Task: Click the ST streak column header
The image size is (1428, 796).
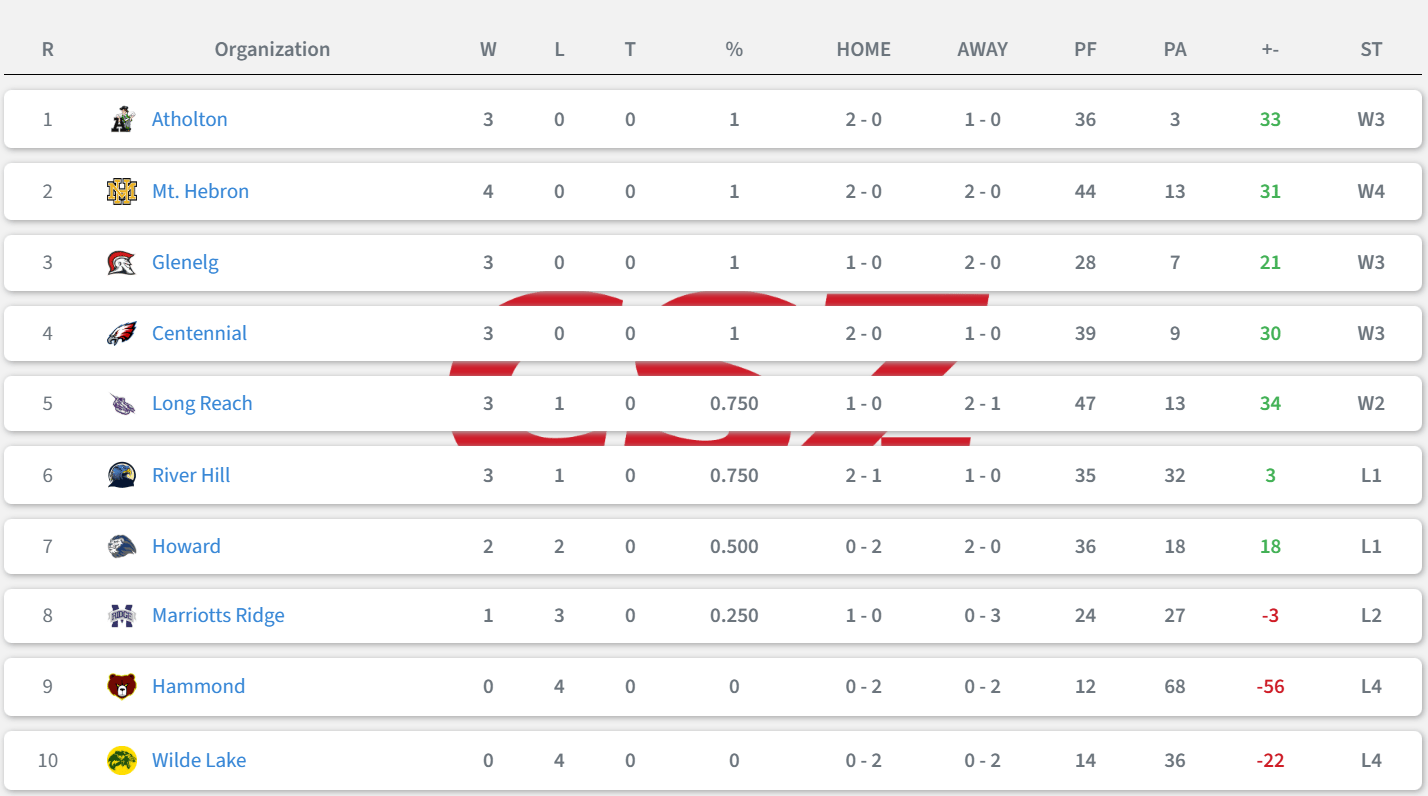Action: point(1371,49)
